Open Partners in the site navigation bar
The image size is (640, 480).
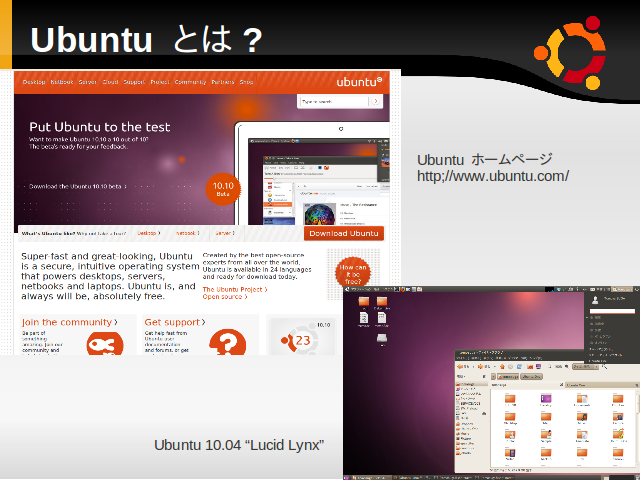pos(222,82)
